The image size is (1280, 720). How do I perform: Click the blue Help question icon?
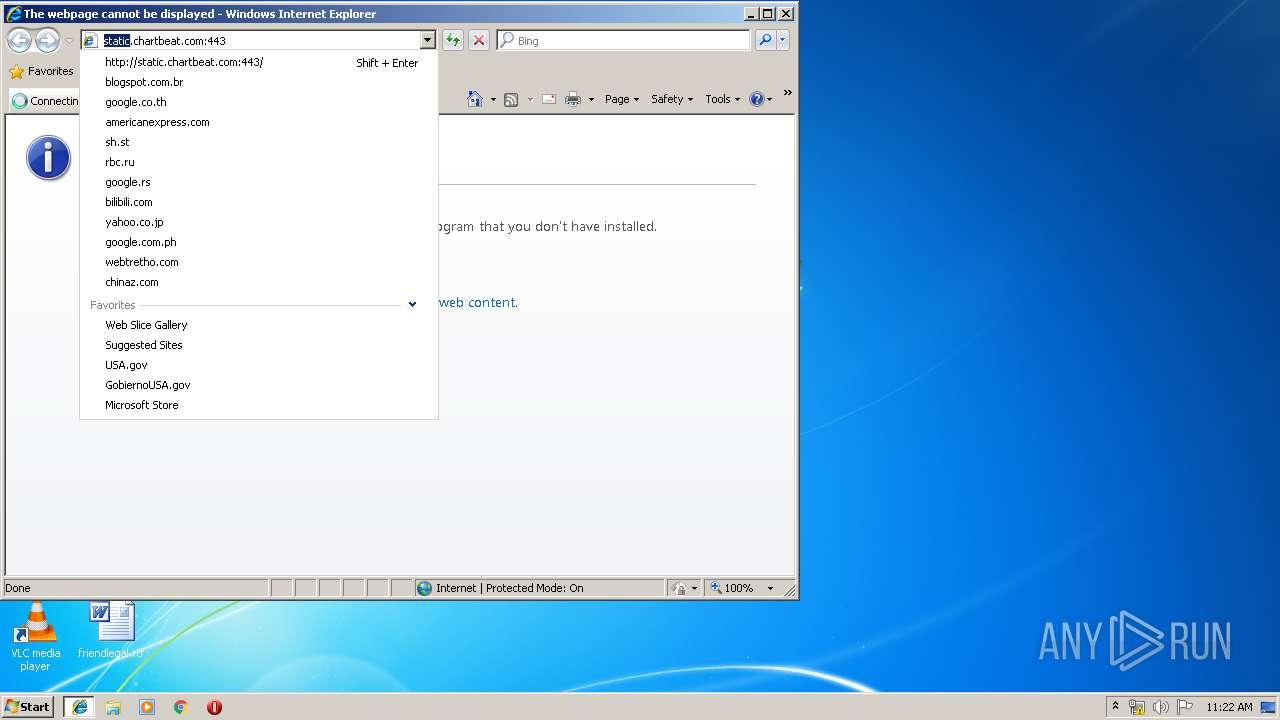pos(757,99)
